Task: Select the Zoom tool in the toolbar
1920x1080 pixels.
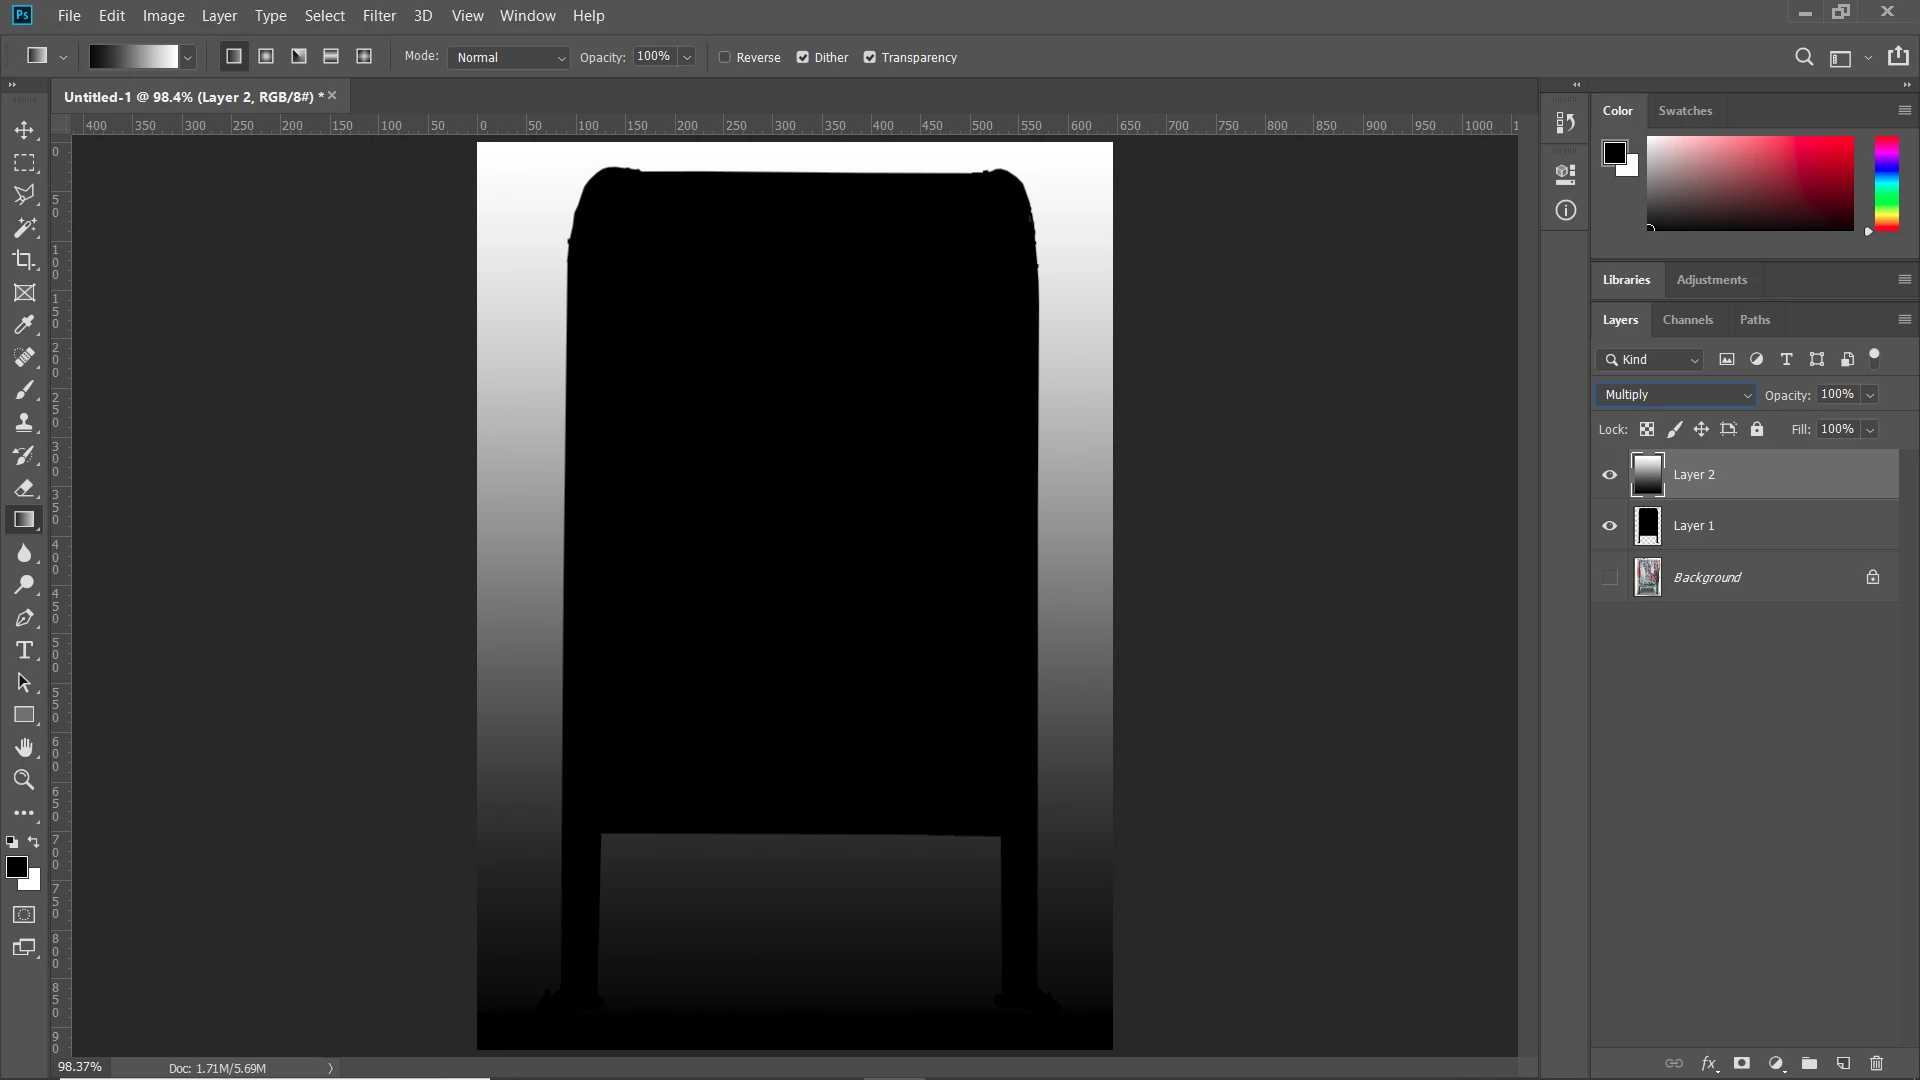Action: [24, 780]
